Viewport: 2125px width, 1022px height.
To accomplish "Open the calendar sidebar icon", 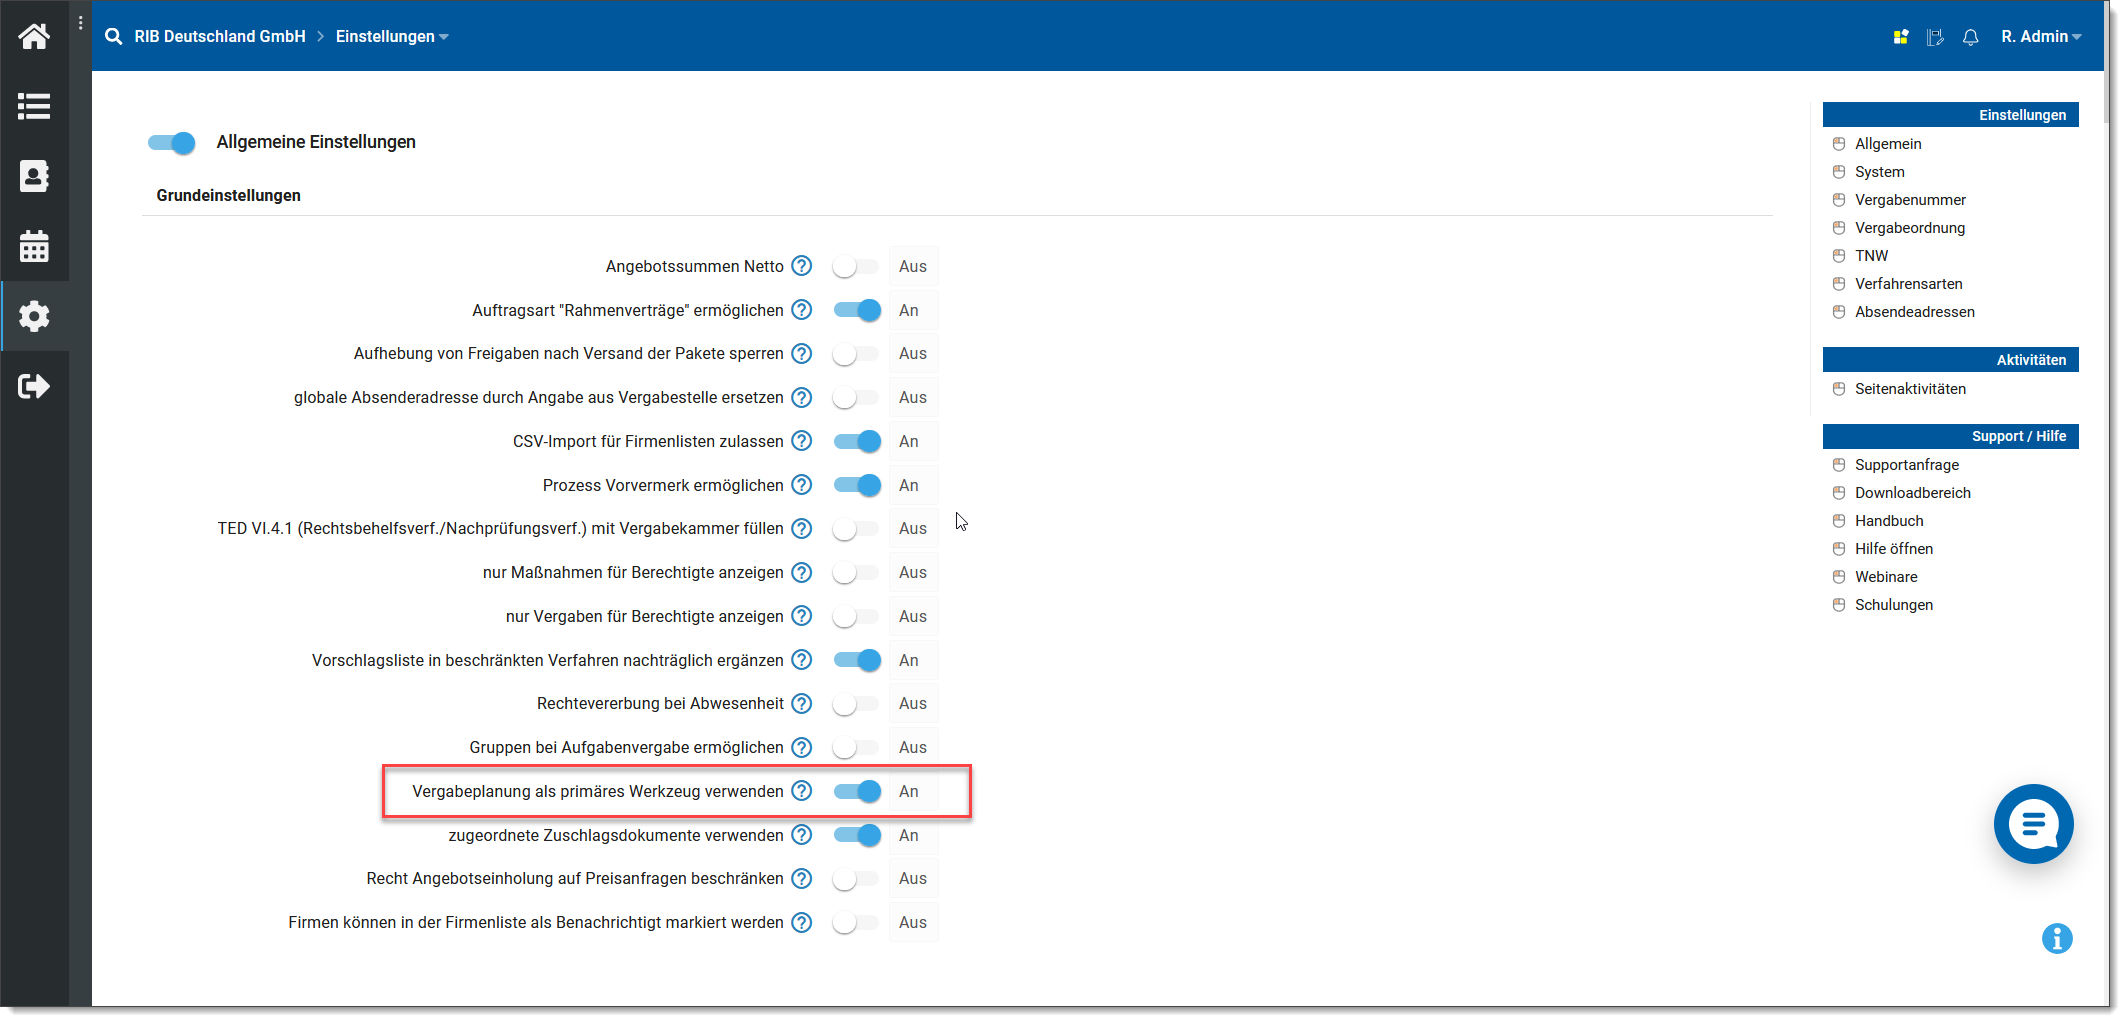I will pos(34,246).
